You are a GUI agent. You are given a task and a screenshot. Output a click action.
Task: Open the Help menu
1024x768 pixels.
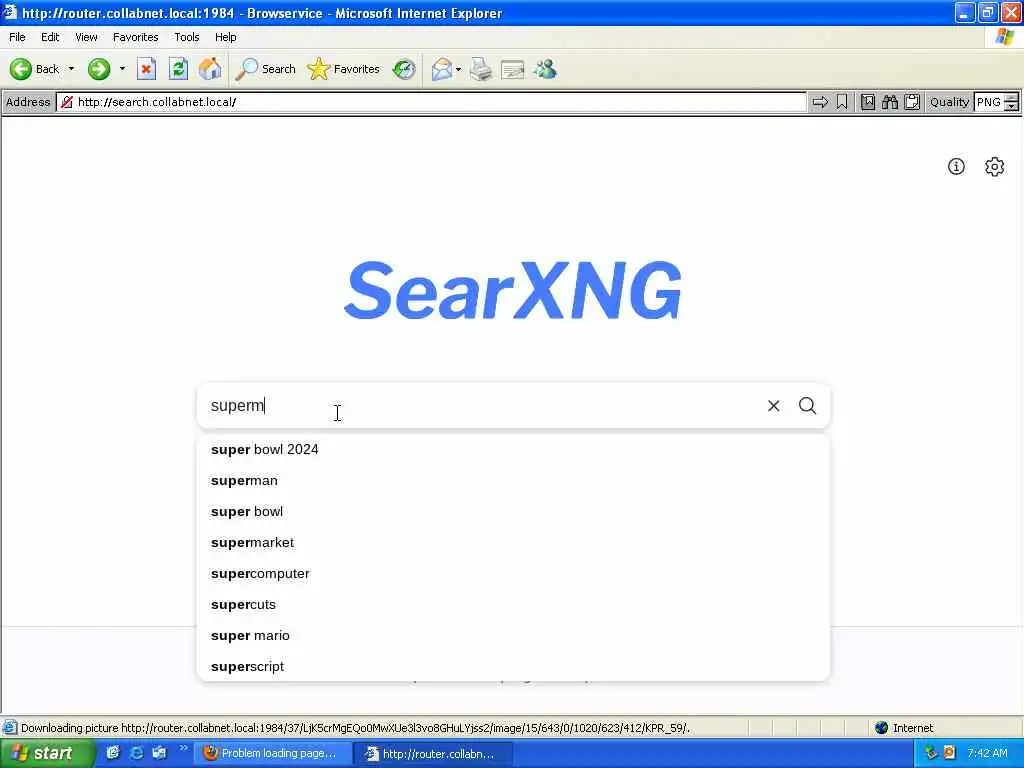coord(225,37)
